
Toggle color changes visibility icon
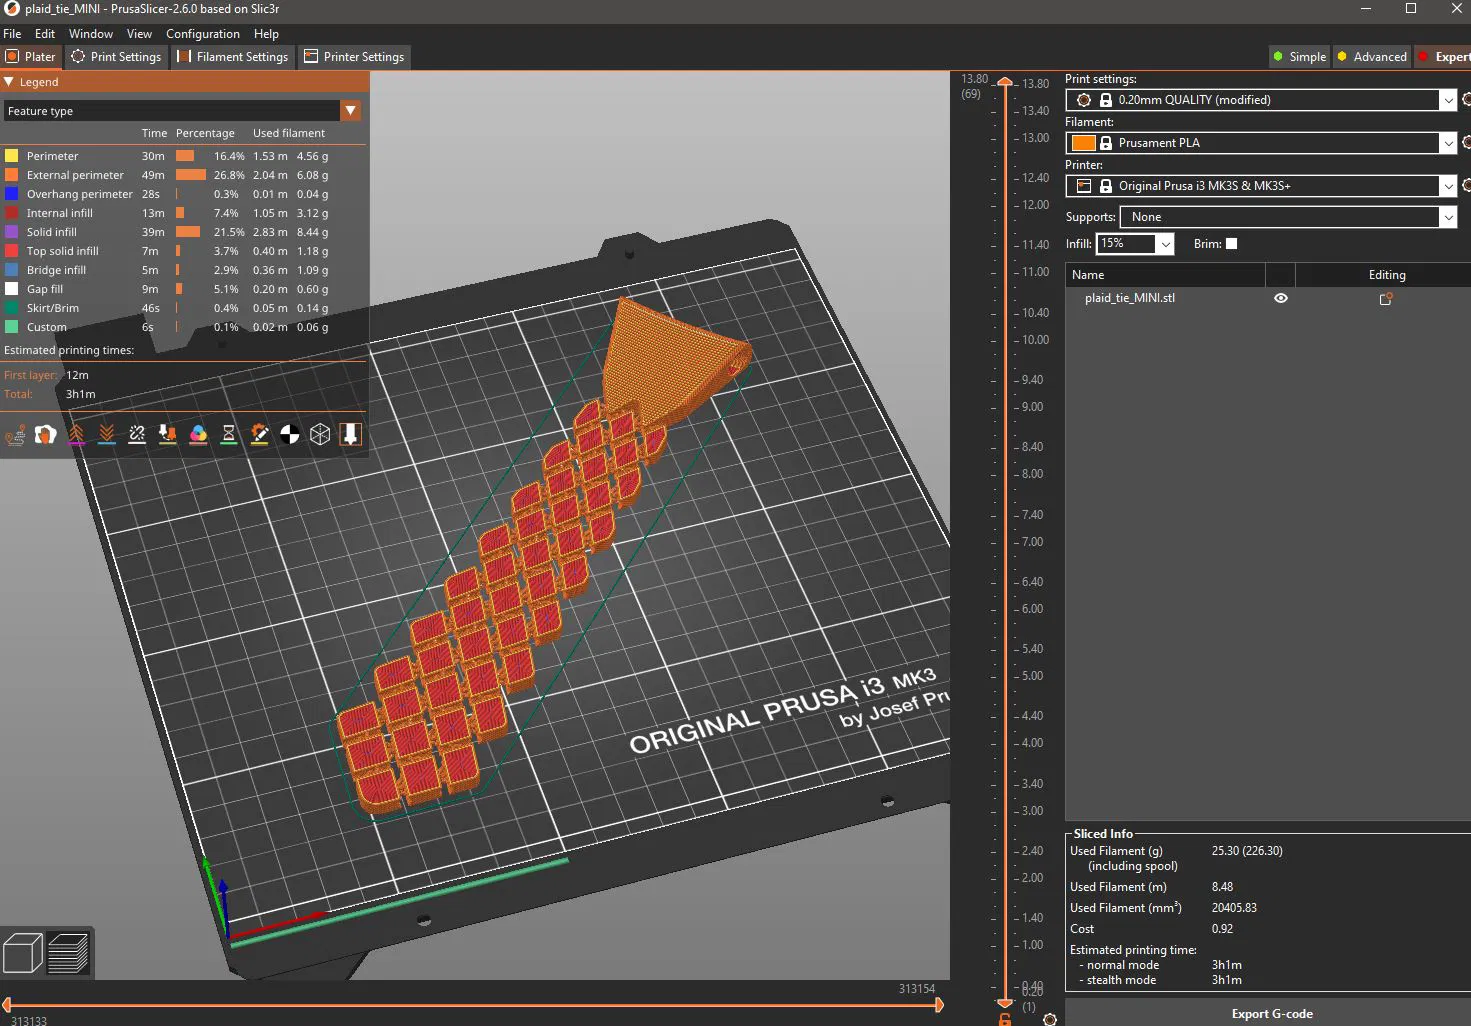click(x=198, y=434)
